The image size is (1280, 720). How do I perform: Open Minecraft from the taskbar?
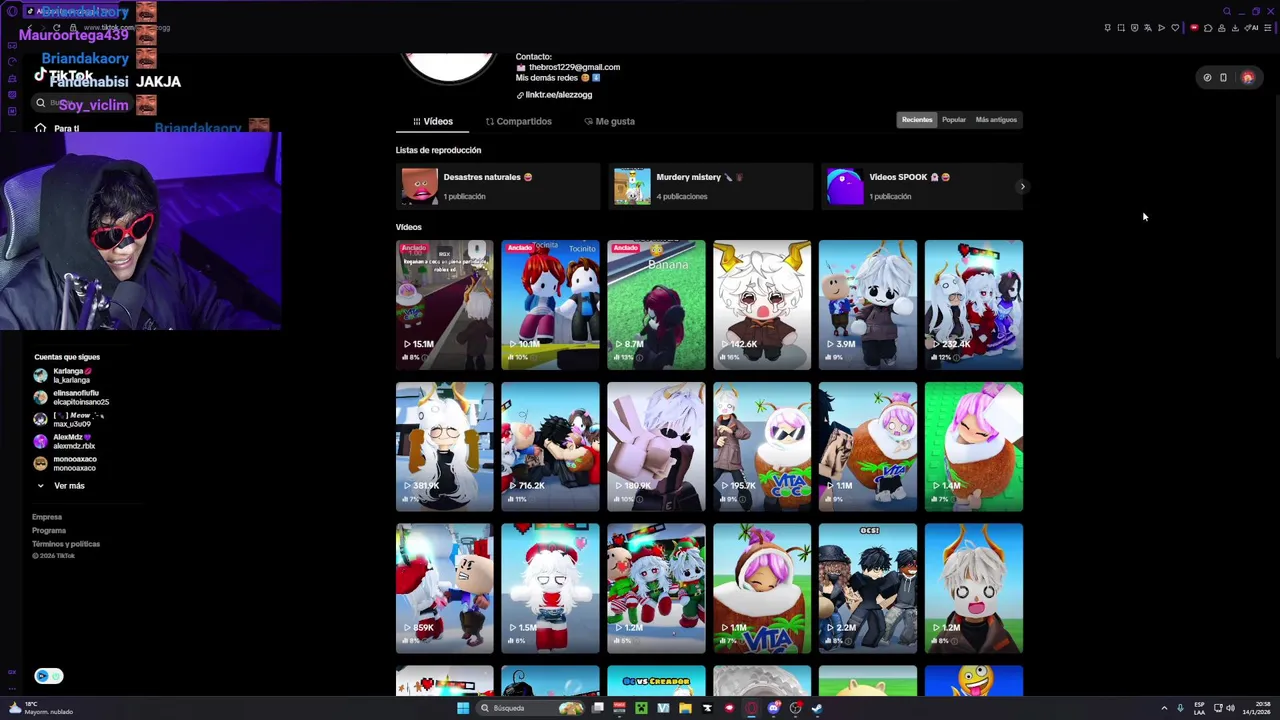click(641, 708)
